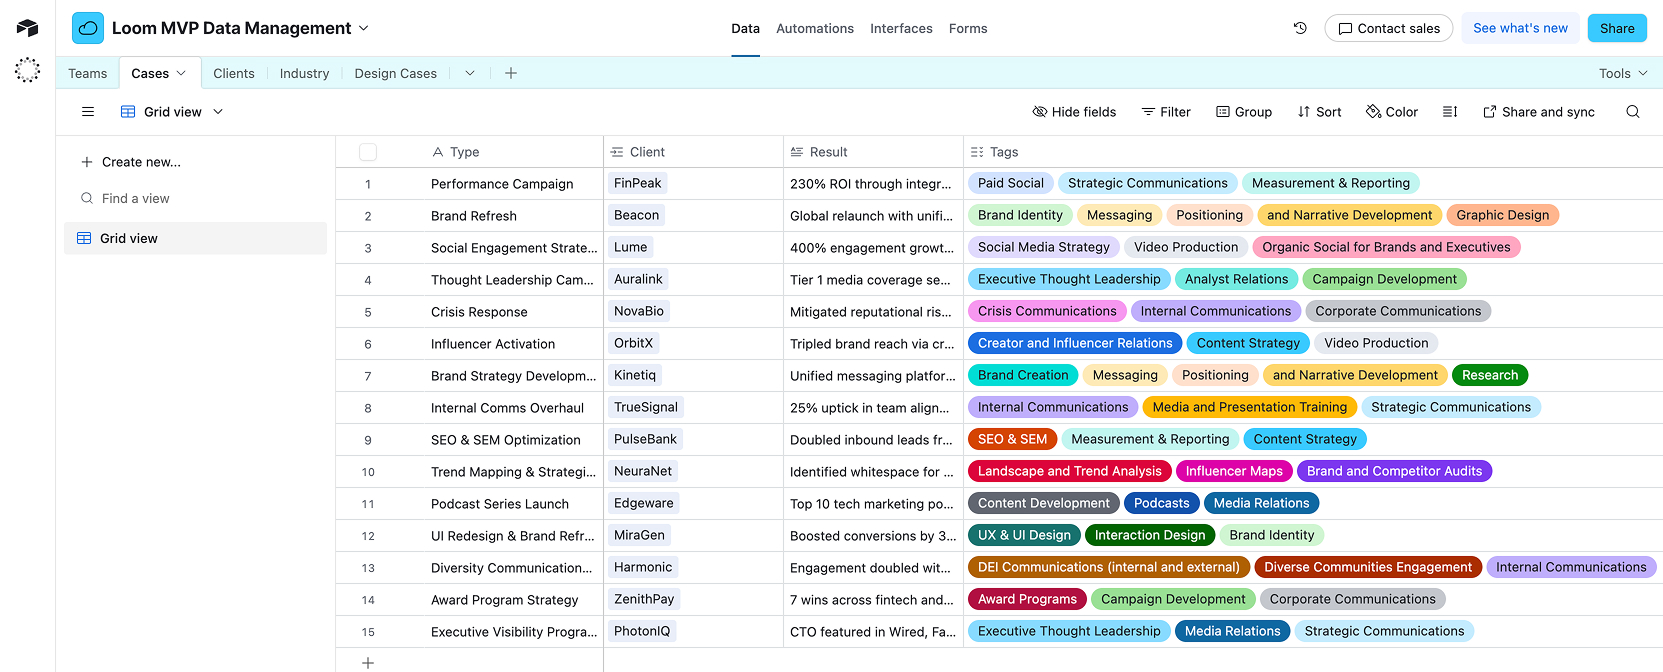Image resolution: width=1663 pixels, height=672 pixels.
Task: Click the Share button
Action: pyautogui.click(x=1617, y=28)
